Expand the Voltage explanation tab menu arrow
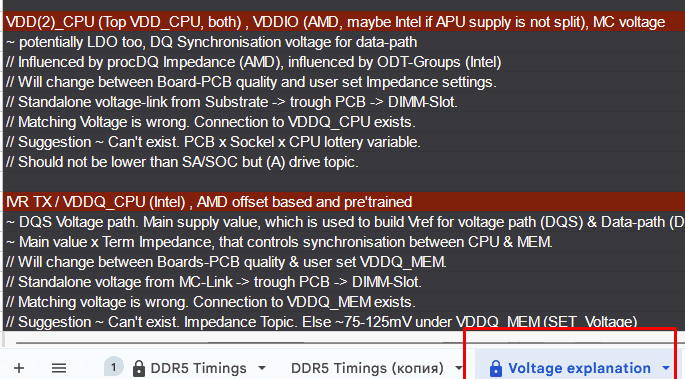 [x=666, y=368]
